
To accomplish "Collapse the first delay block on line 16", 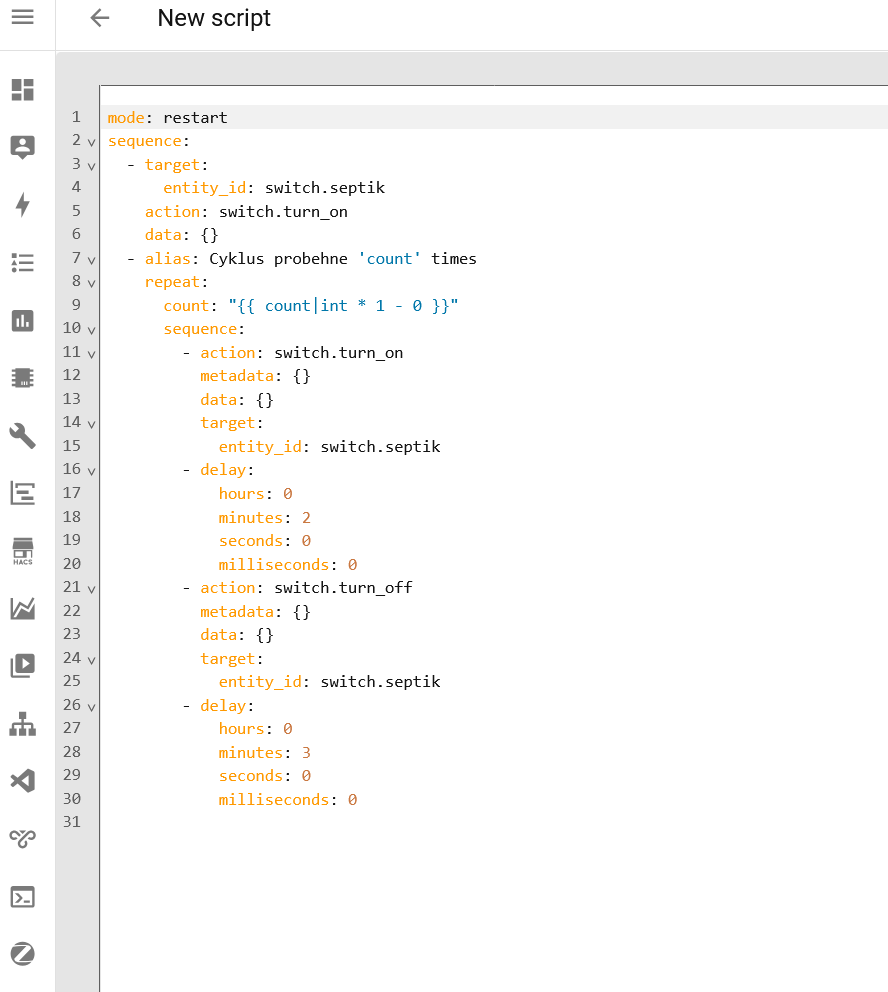I will [x=91, y=471].
